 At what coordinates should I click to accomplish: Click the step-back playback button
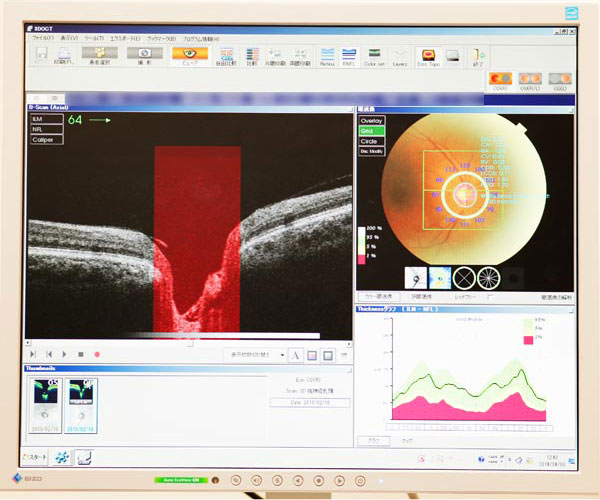pyautogui.click(x=49, y=355)
